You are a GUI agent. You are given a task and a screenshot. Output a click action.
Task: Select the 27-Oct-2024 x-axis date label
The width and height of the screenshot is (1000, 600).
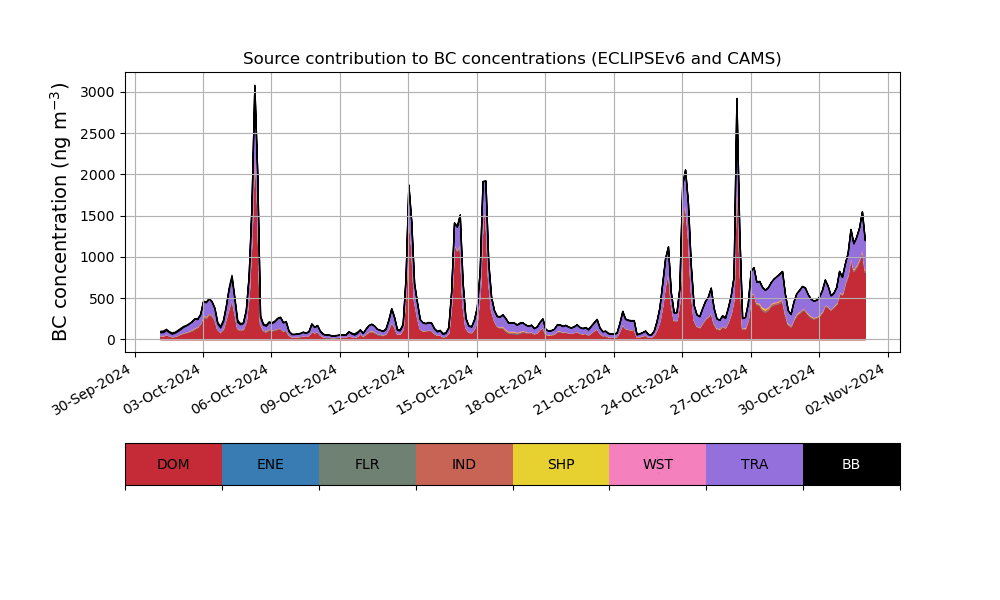pyautogui.click(x=709, y=390)
